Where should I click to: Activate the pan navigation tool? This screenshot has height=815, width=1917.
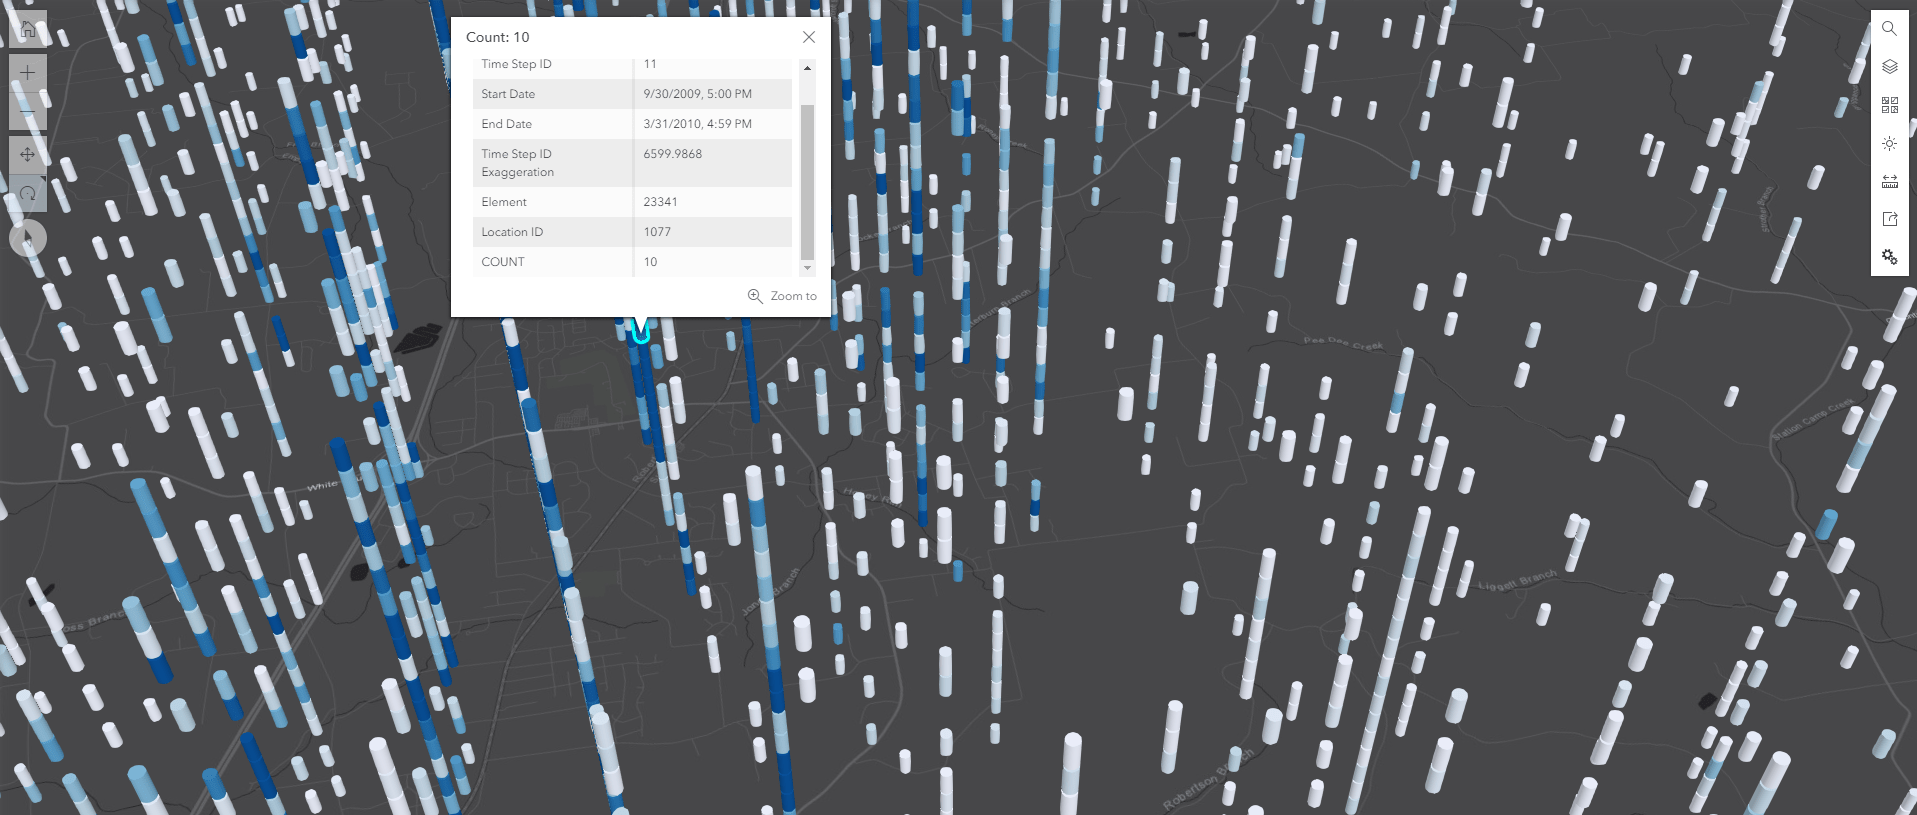(28, 154)
